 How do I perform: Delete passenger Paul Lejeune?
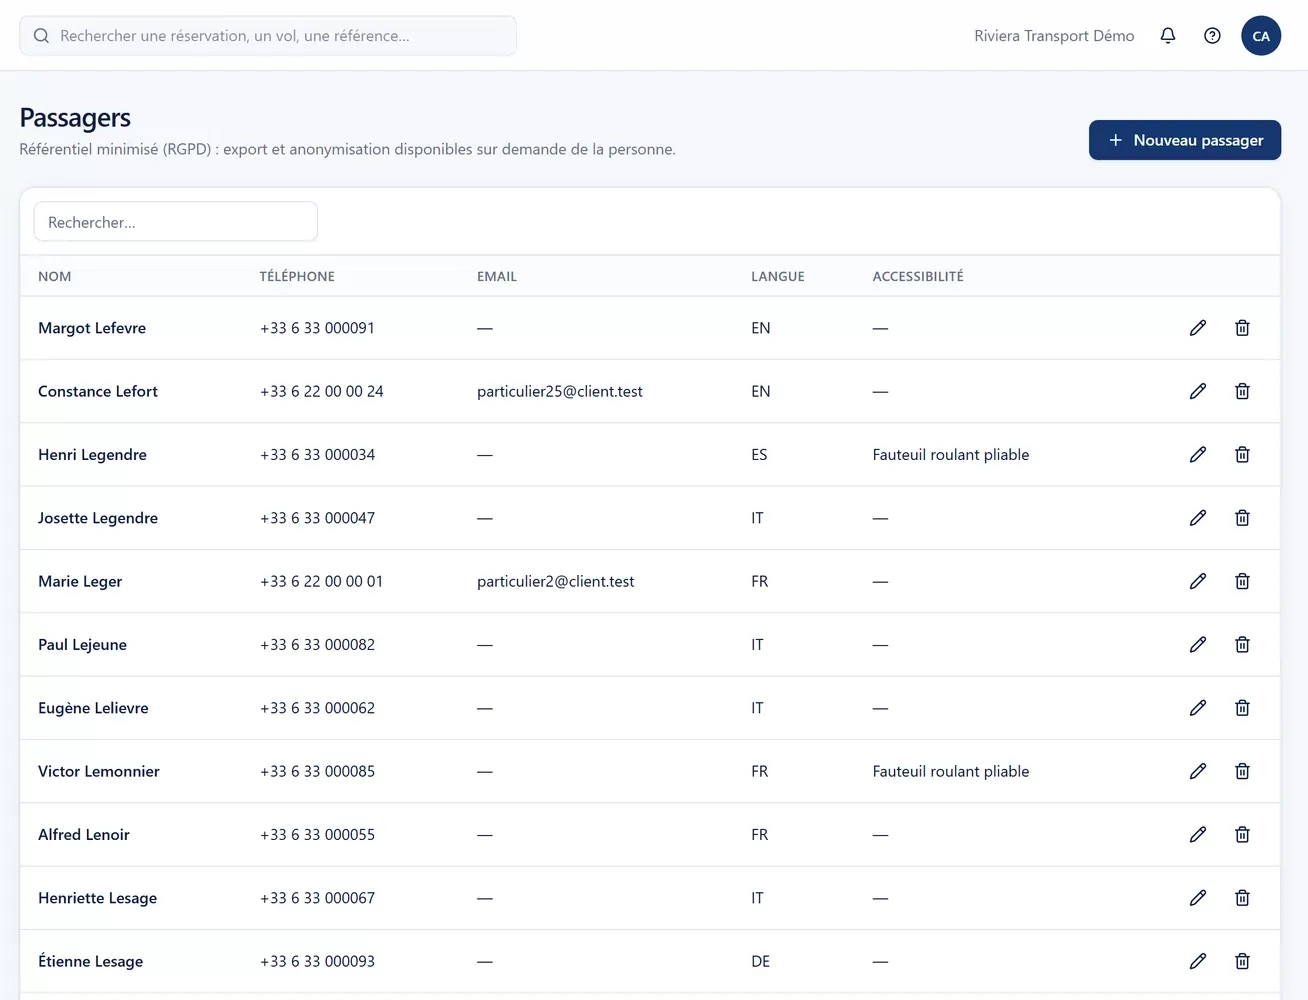pyautogui.click(x=1242, y=645)
